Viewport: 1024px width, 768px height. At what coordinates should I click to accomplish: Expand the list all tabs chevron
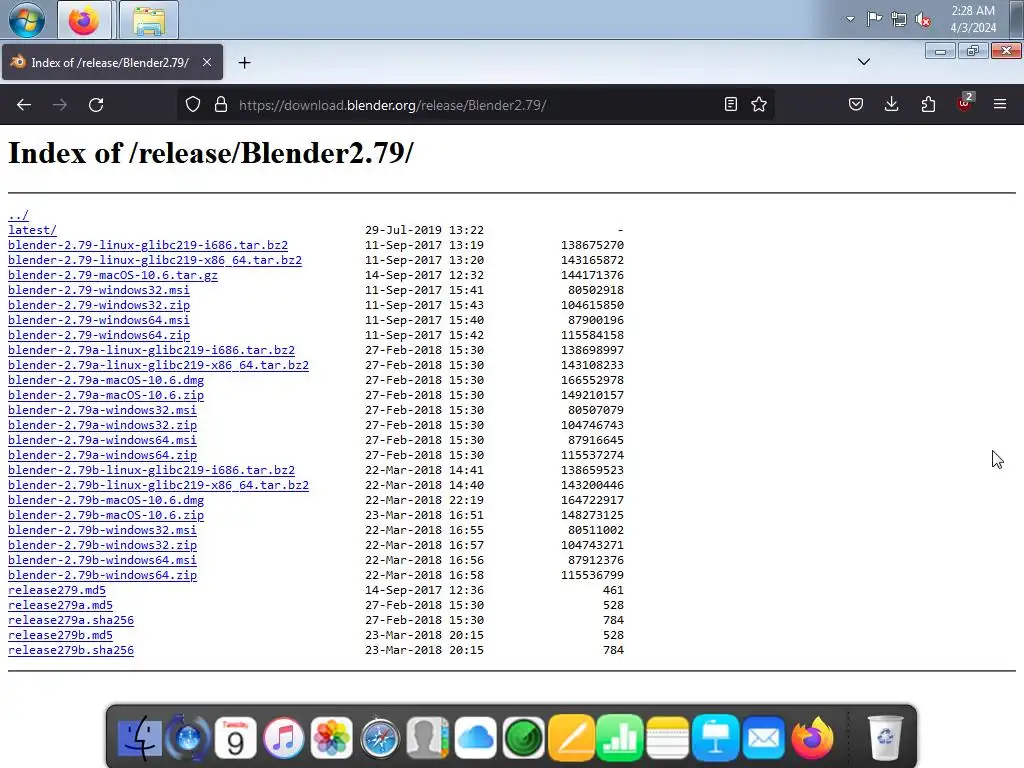pyautogui.click(x=864, y=62)
